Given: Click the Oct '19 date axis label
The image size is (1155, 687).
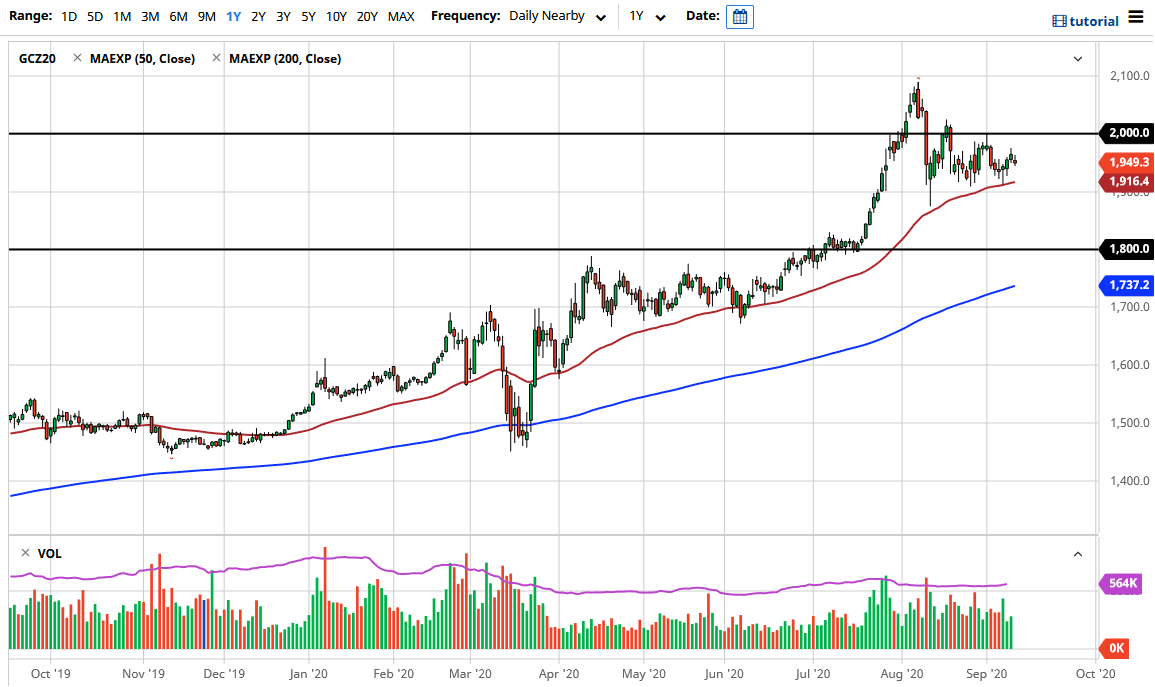Looking at the screenshot, I should (51, 674).
